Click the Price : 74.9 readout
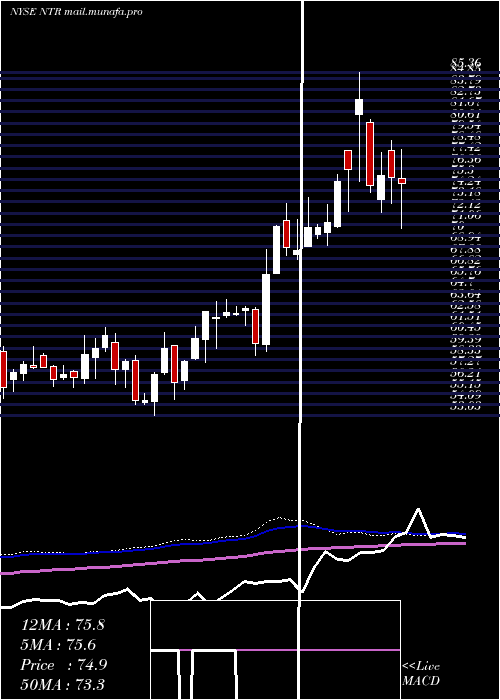This screenshot has height=700, width=500. click(63, 665)
